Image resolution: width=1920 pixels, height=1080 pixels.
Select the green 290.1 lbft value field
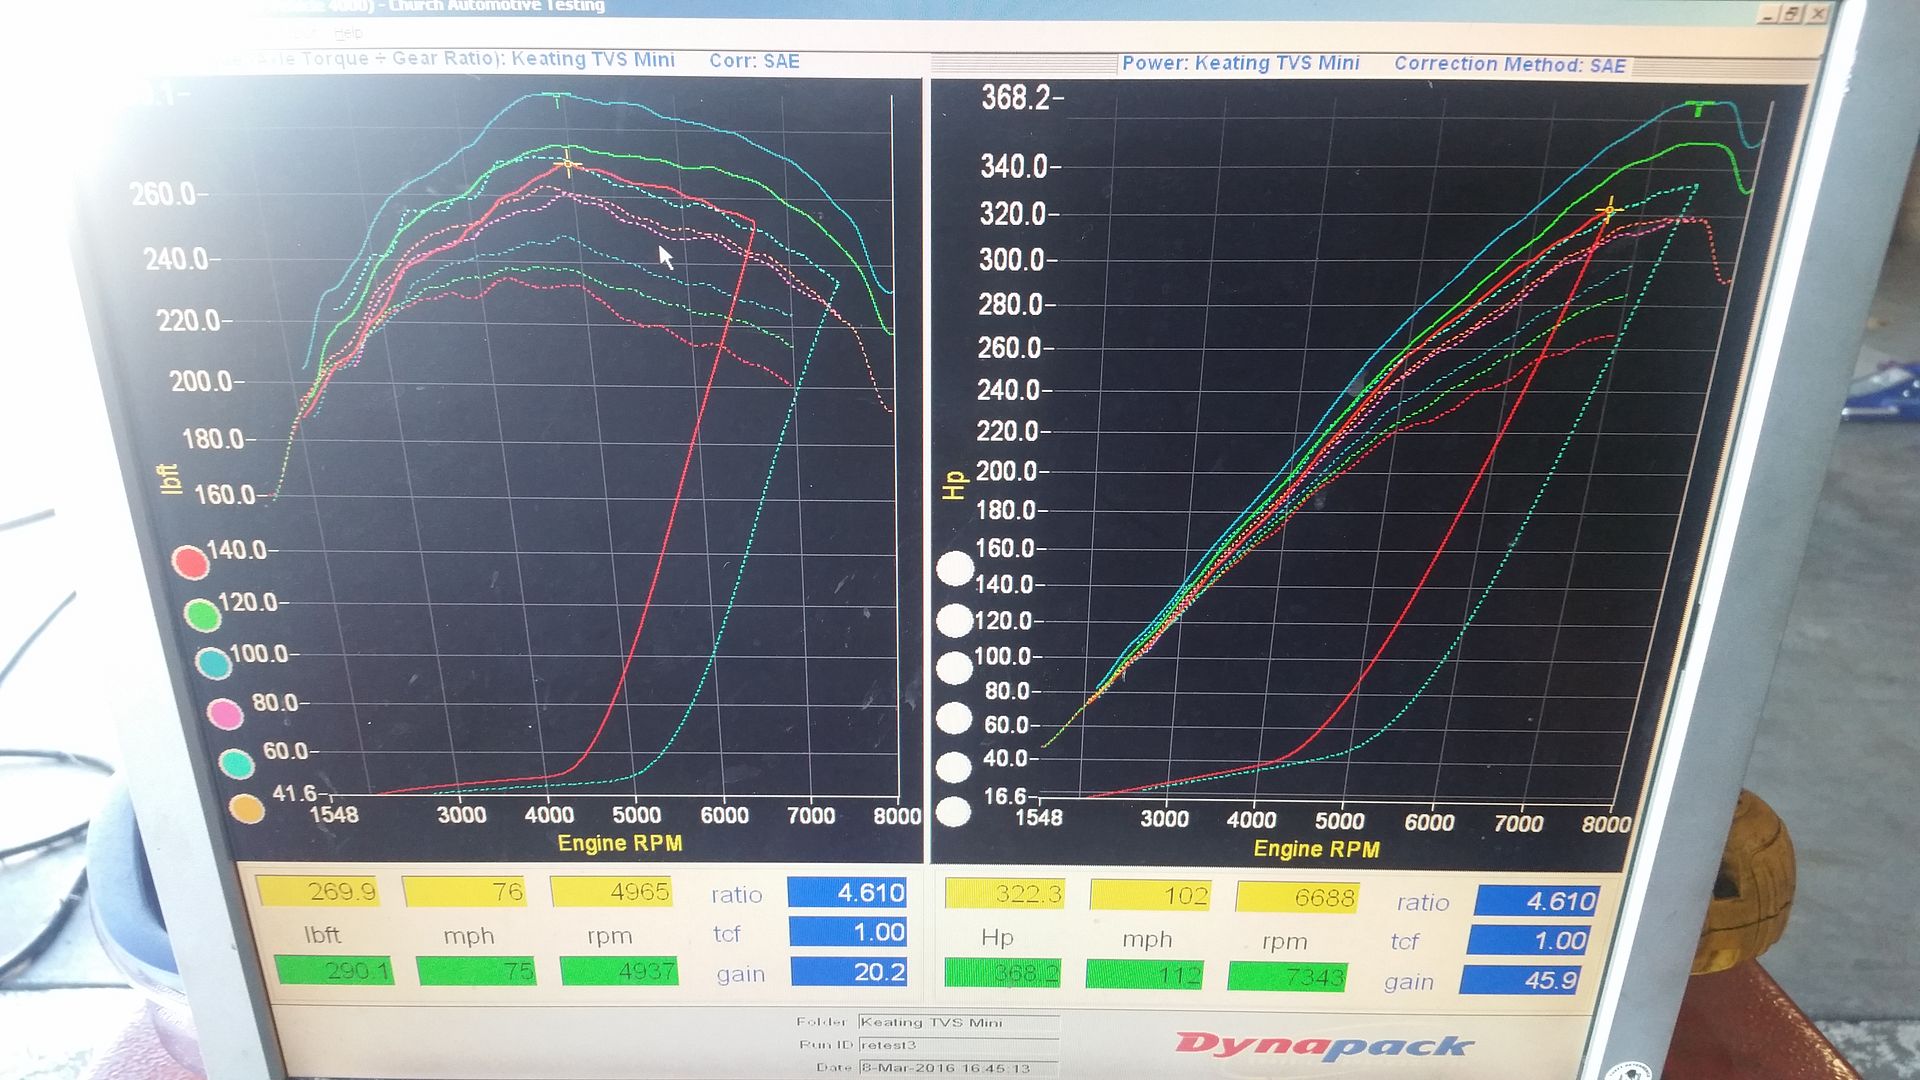tap(334, 970)
